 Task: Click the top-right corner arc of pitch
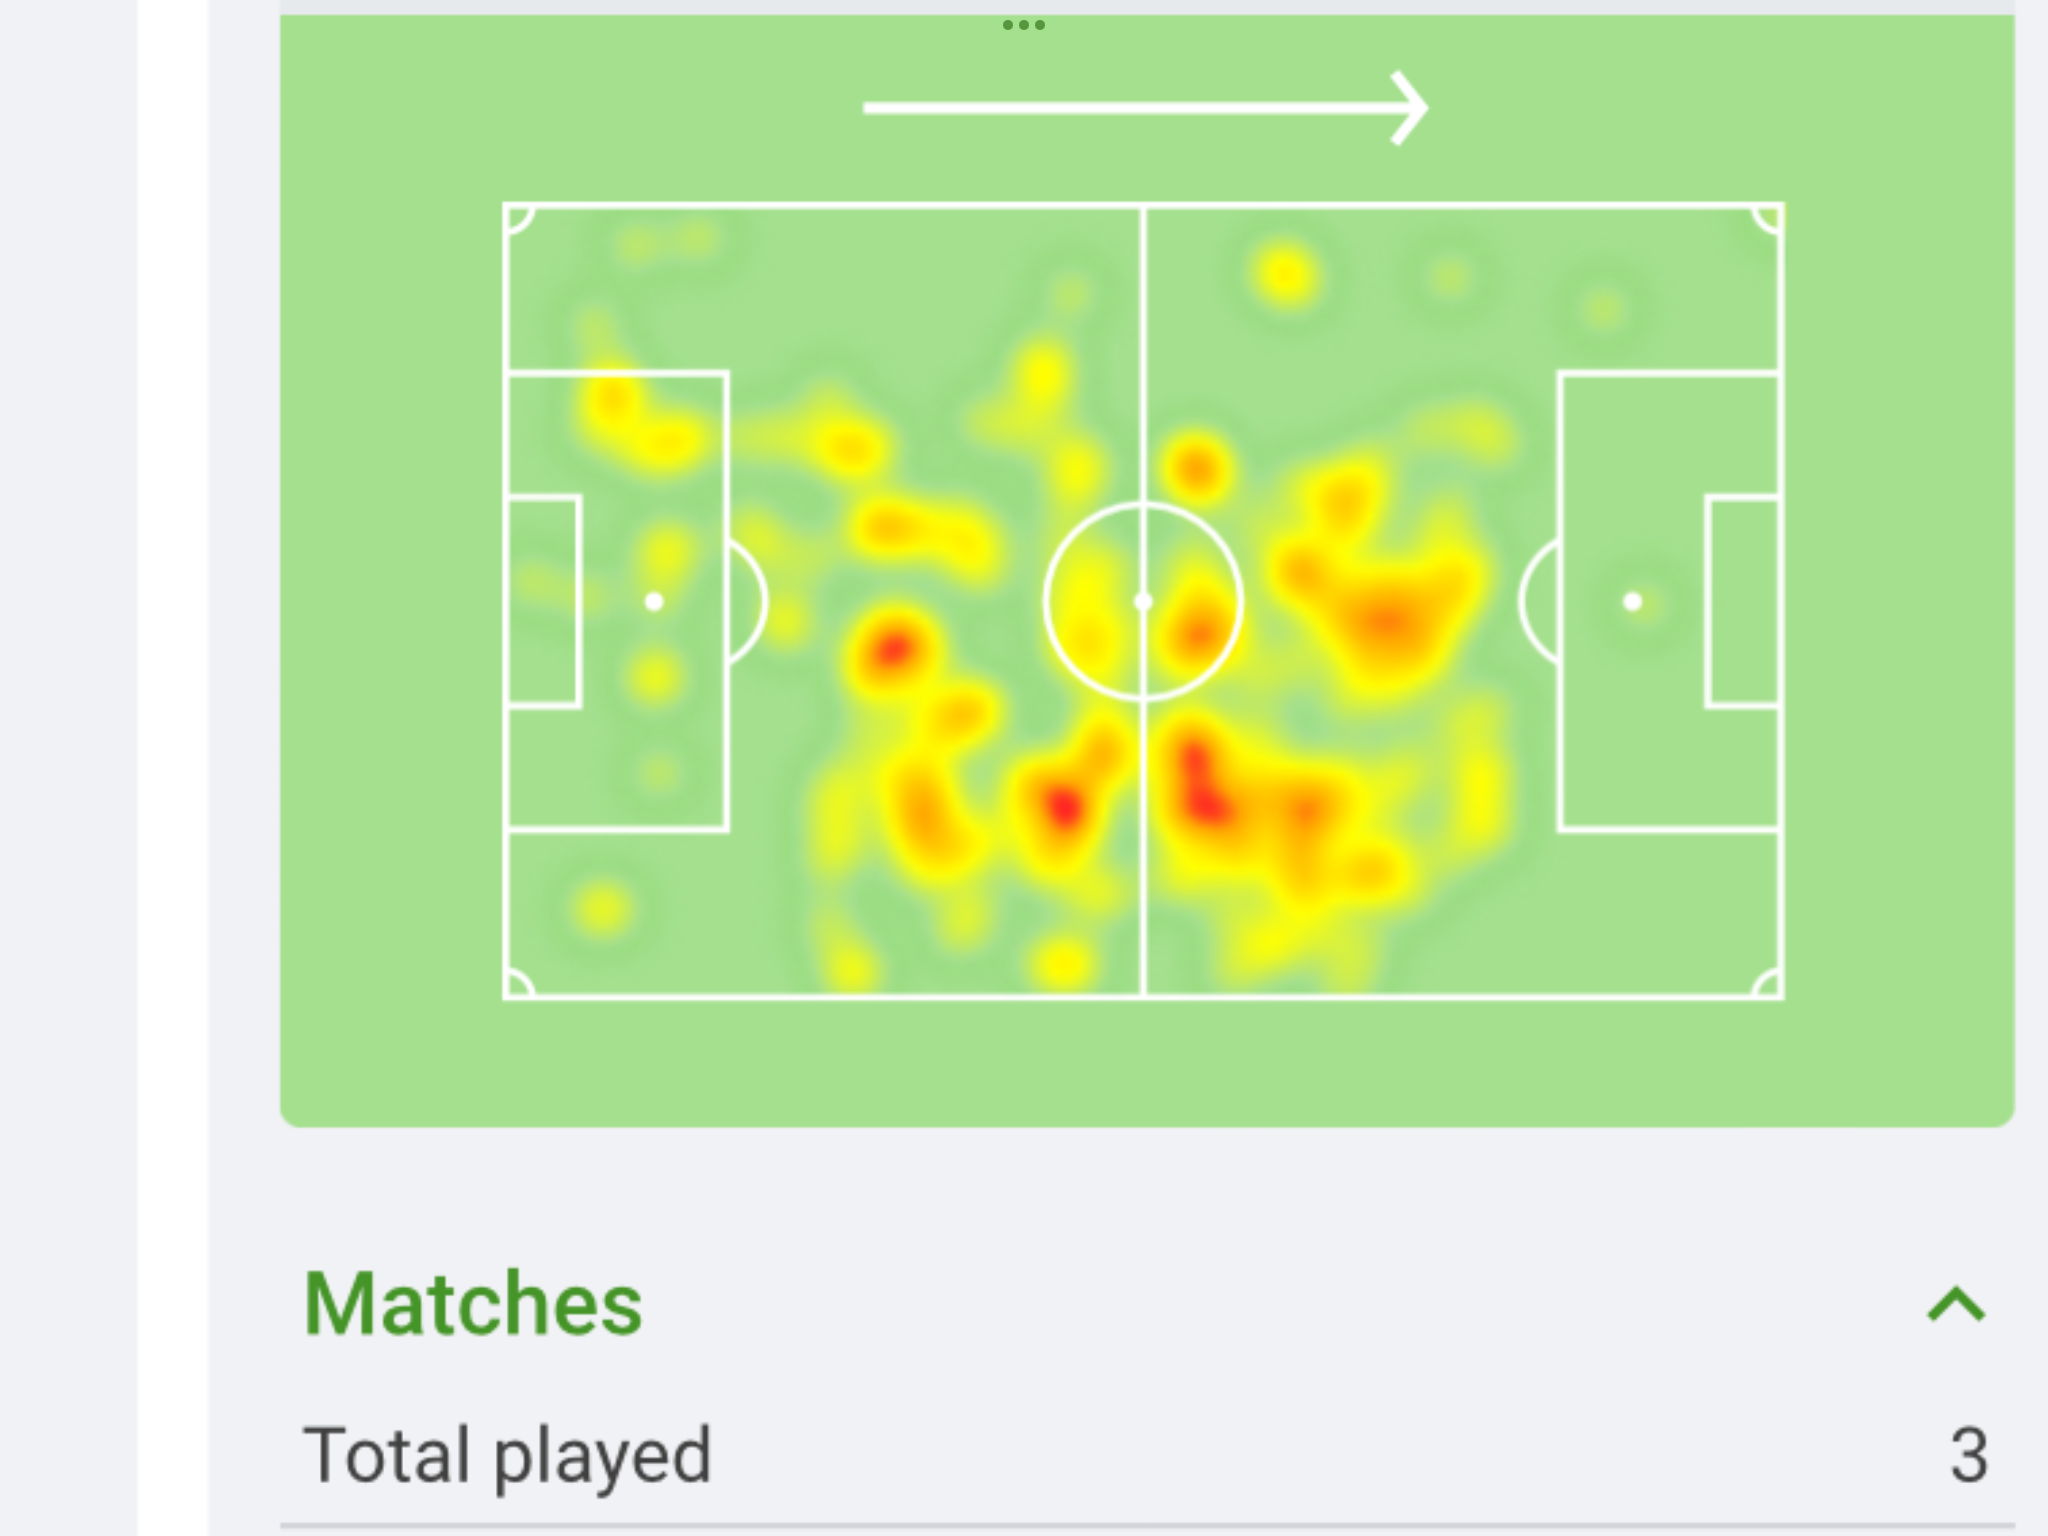[x=1766, y=220]
